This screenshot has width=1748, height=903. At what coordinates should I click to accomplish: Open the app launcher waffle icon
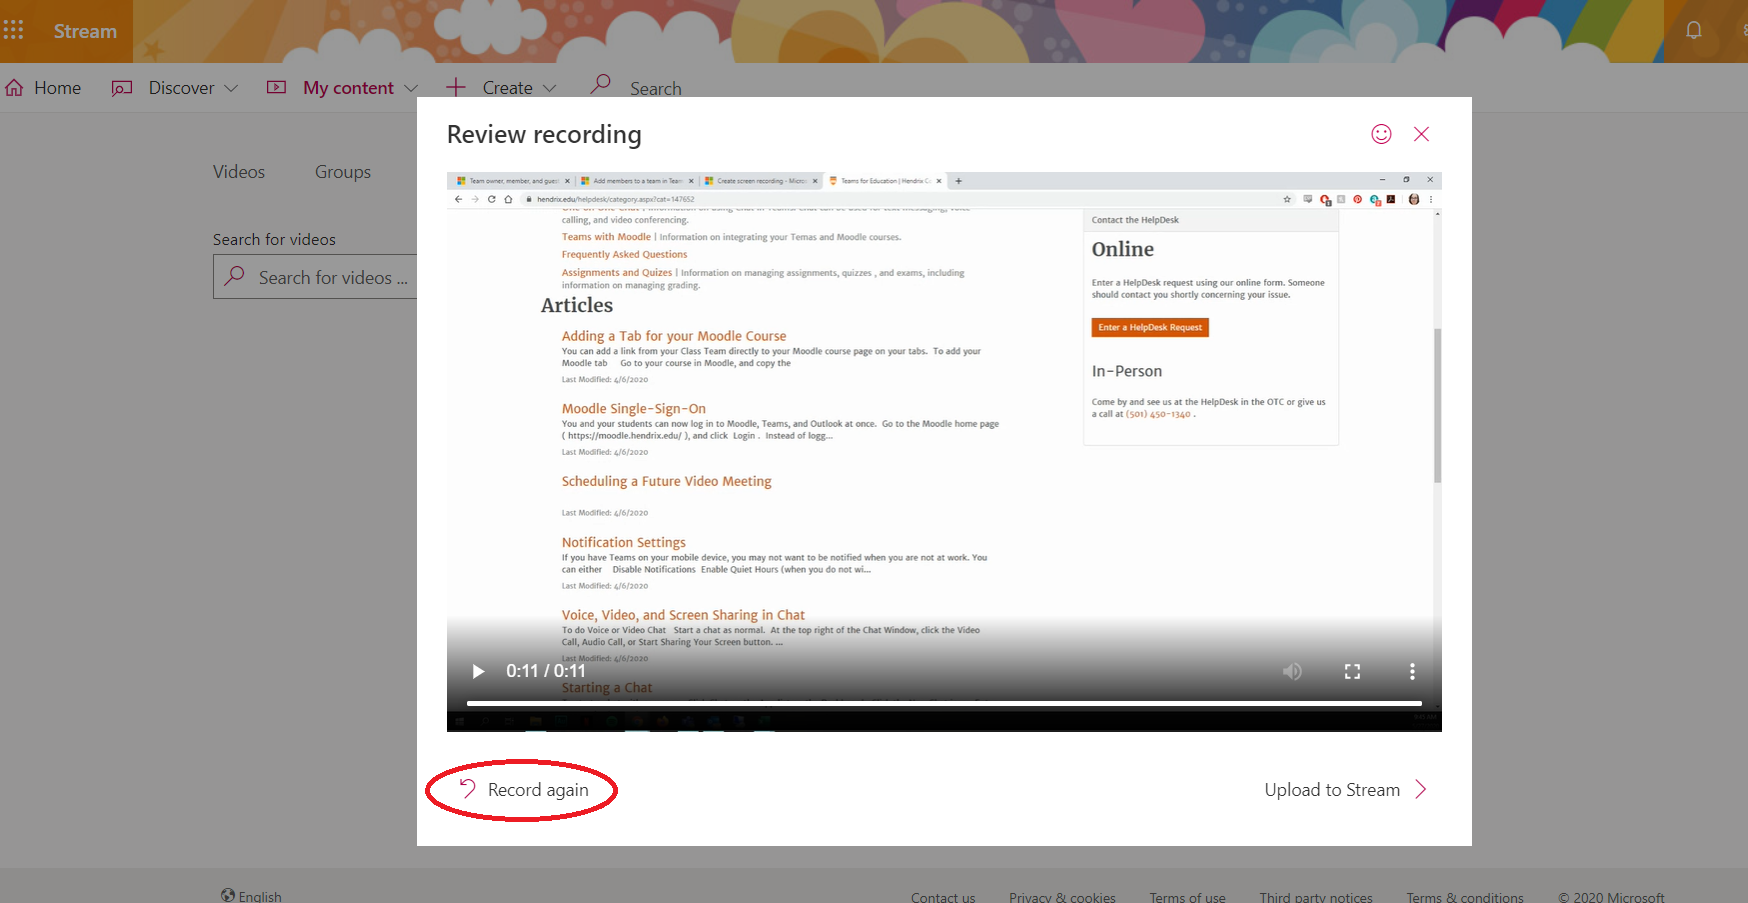13,30
